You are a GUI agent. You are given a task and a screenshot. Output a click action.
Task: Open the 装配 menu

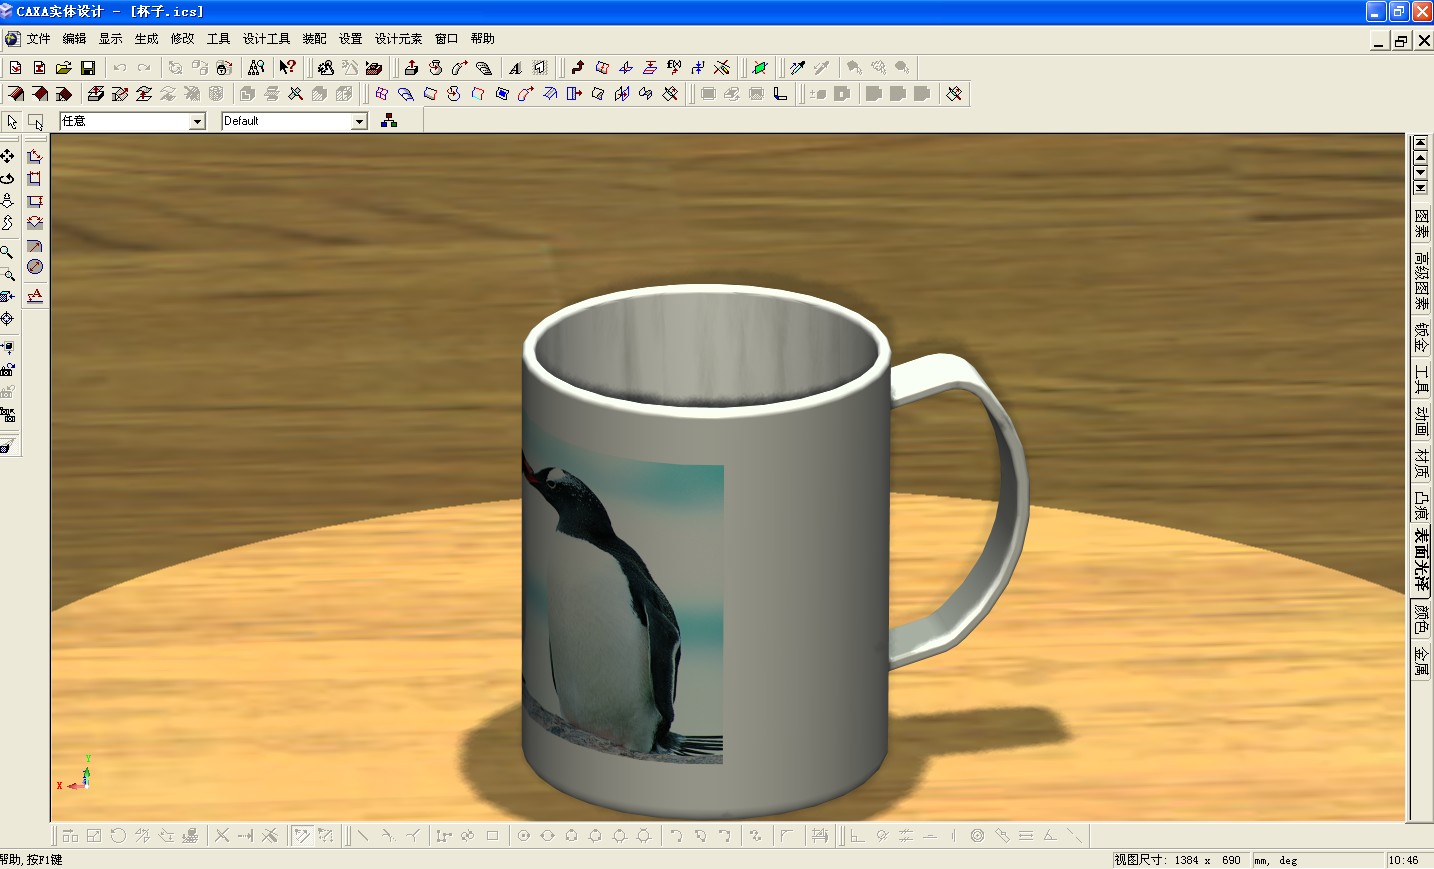click(314, 39)
